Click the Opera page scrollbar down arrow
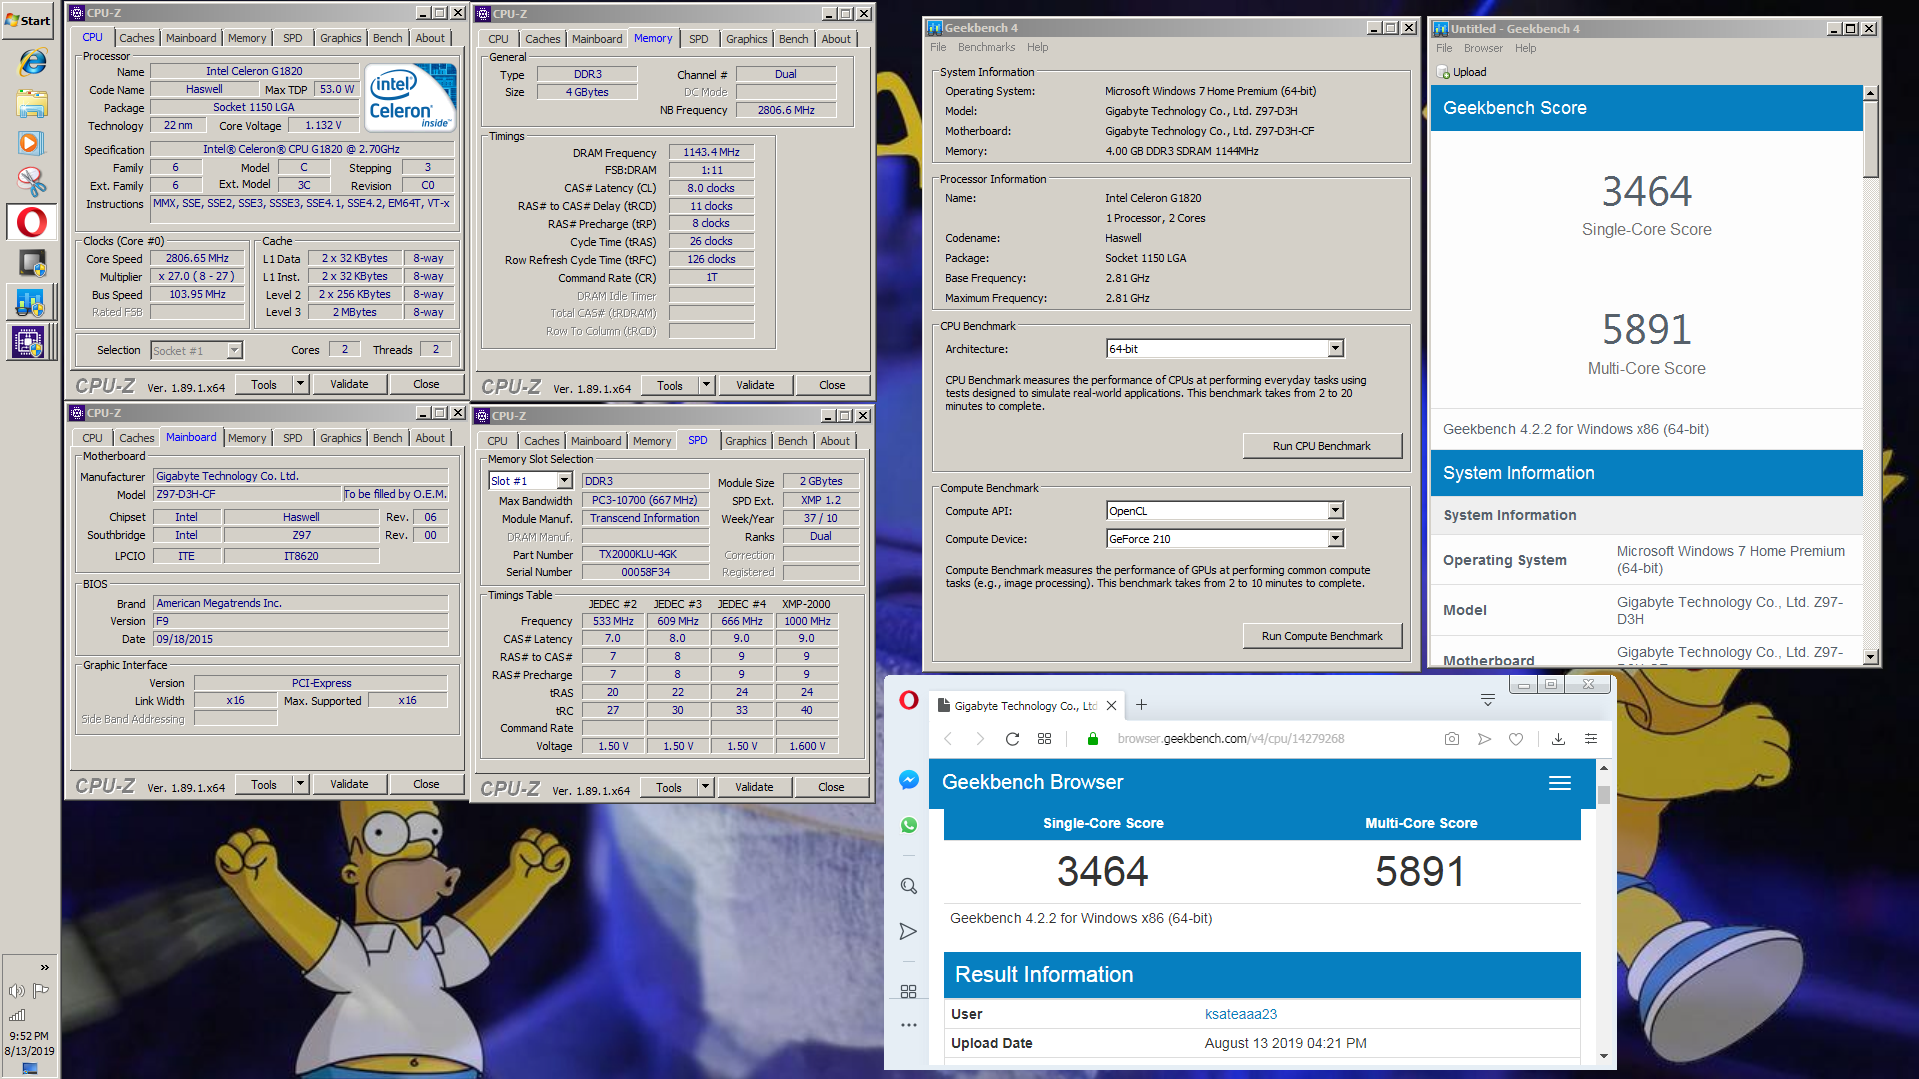1919x1079 pixels. pyautogui.click(x=1604, y=1055)
